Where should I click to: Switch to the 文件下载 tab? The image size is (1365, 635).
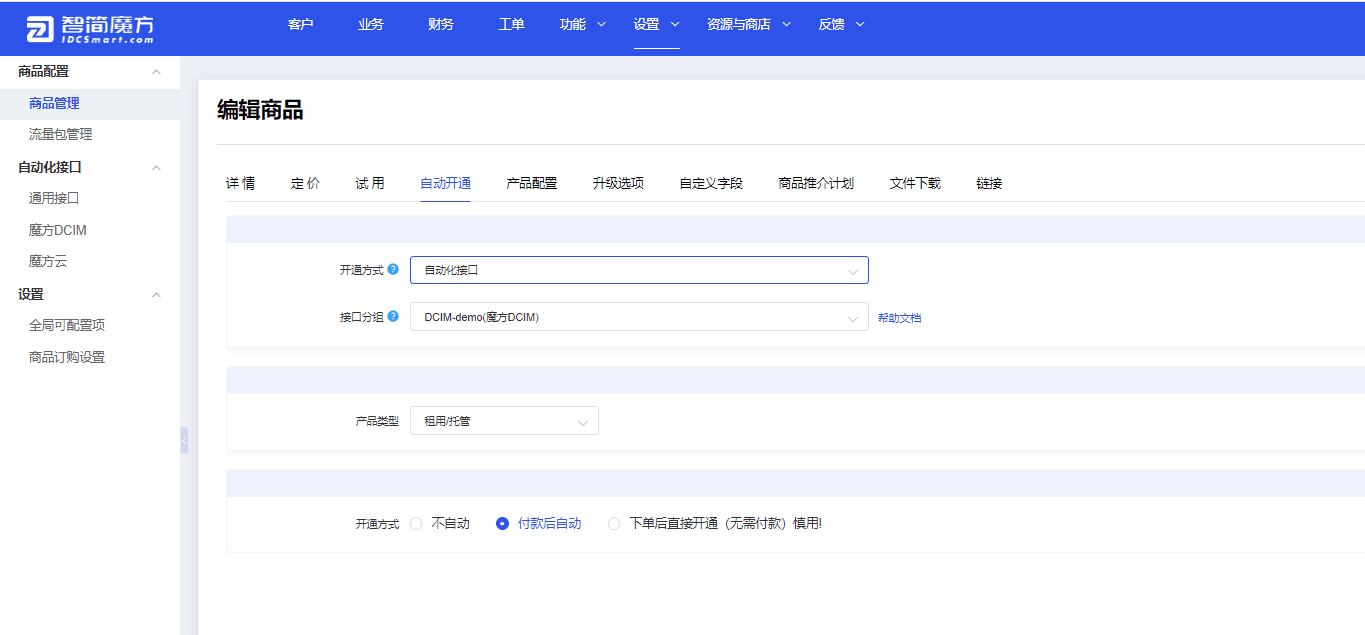tap(915, 183)
